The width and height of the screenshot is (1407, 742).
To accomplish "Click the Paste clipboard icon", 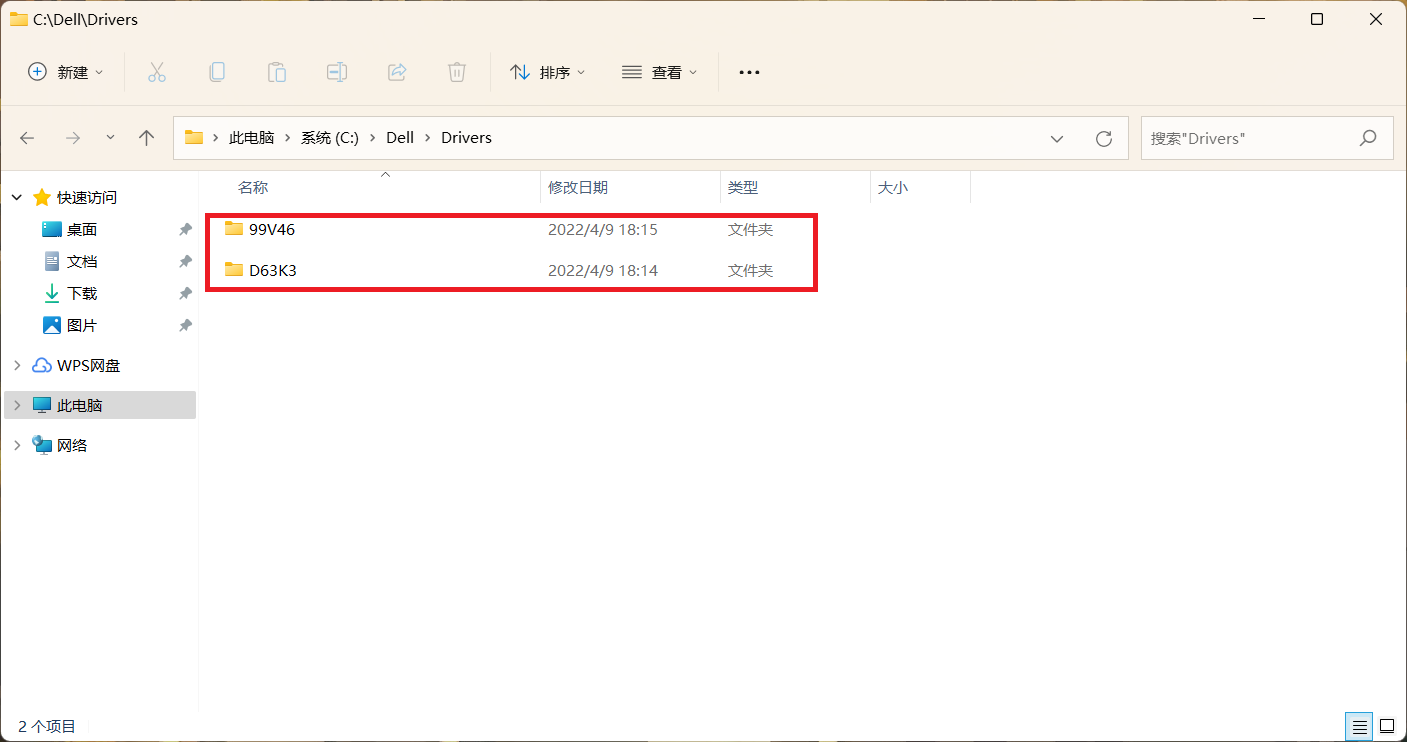I will coord(277,72).
